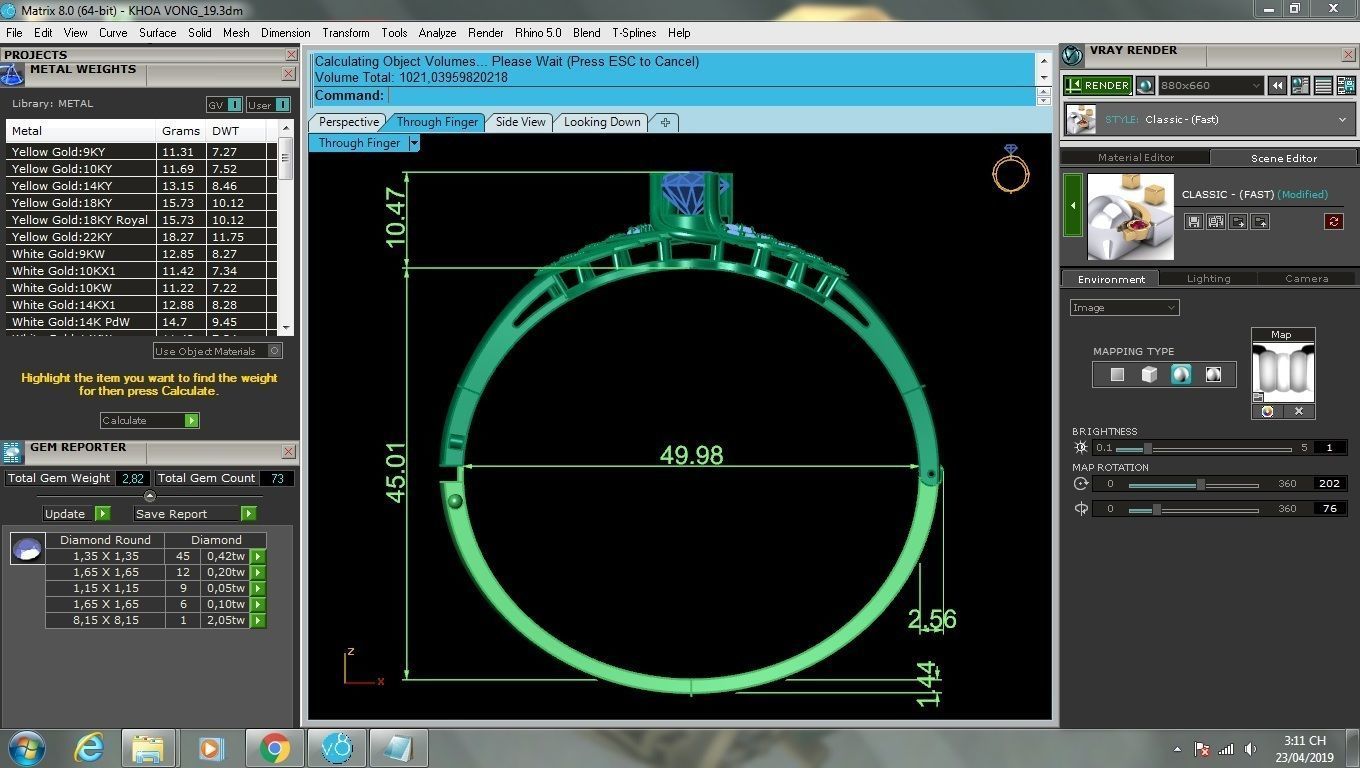Image resolution: width=1360 pixels, height=768 pixels.
Task: Click the Metal Weights cone icon
Action: (12, 75)
